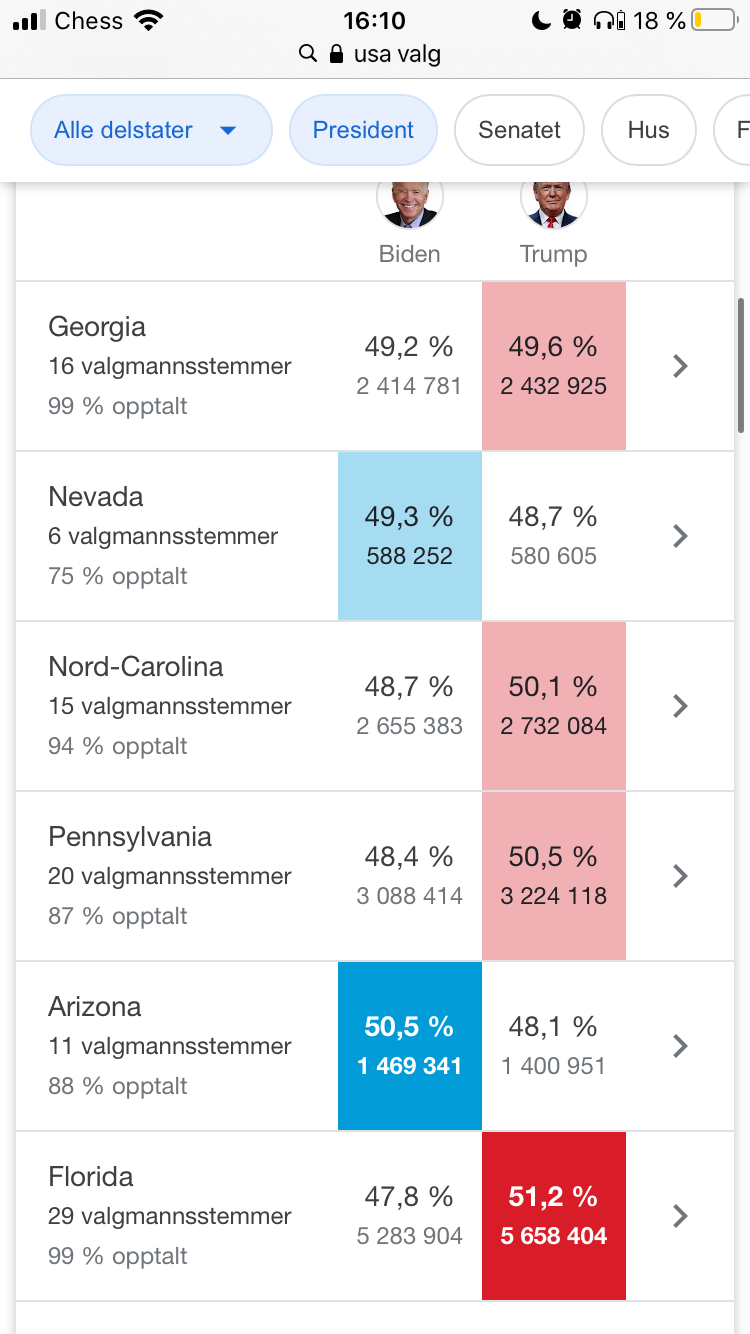The image size is (750, 1334).
Task: Tap the padlock icon beside usa valg
Action: 336,54
